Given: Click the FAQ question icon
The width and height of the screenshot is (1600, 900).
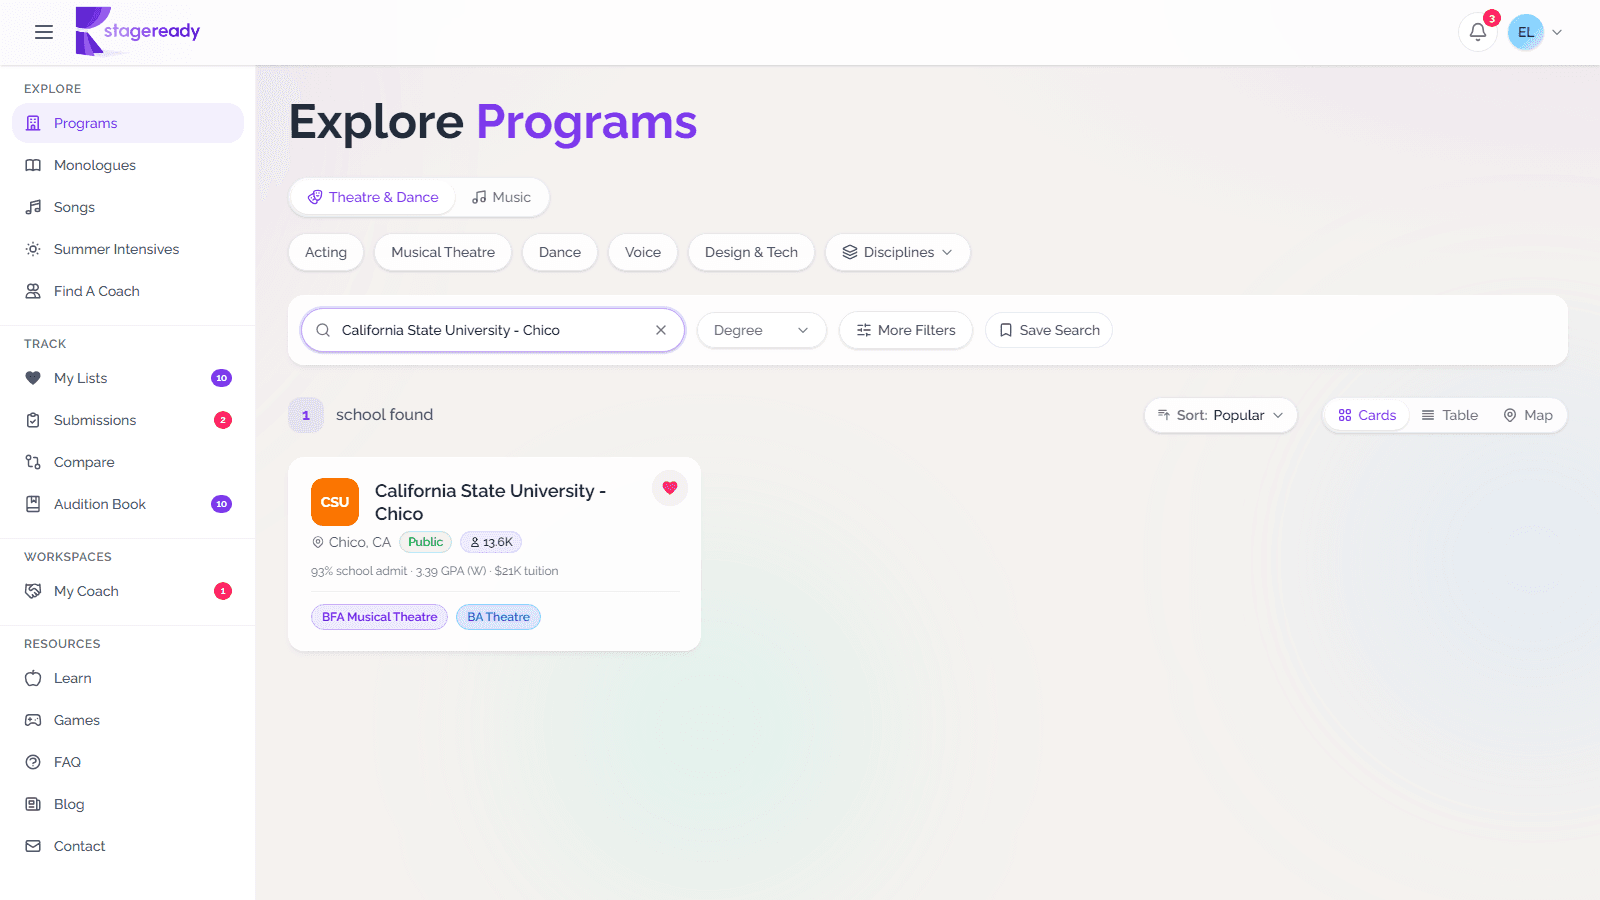Looking at the screenshot, I should coord(33,762).
